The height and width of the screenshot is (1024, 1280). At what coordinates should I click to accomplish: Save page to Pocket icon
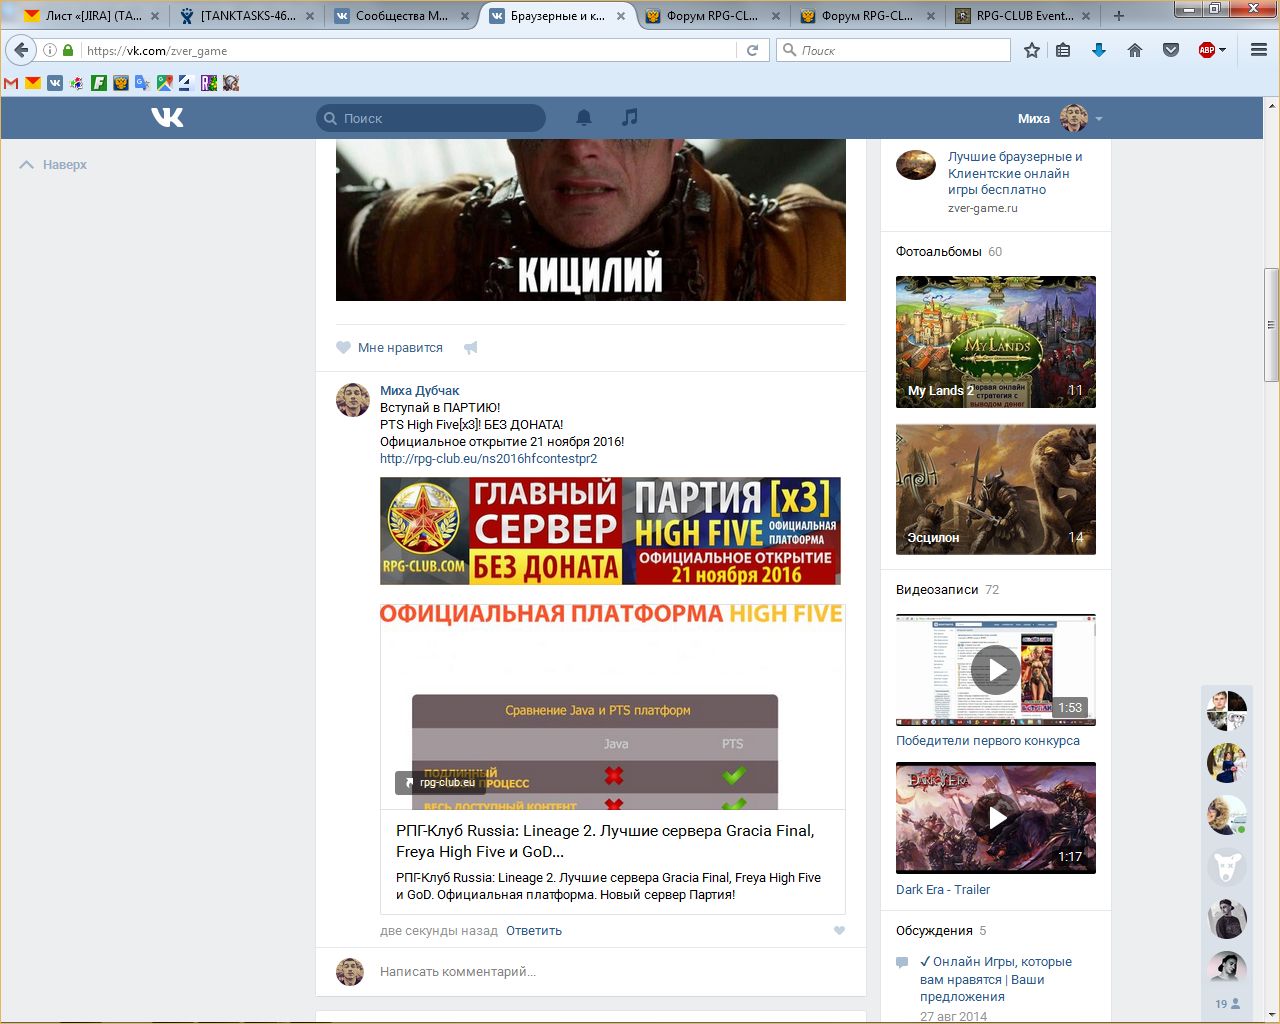1170,50
